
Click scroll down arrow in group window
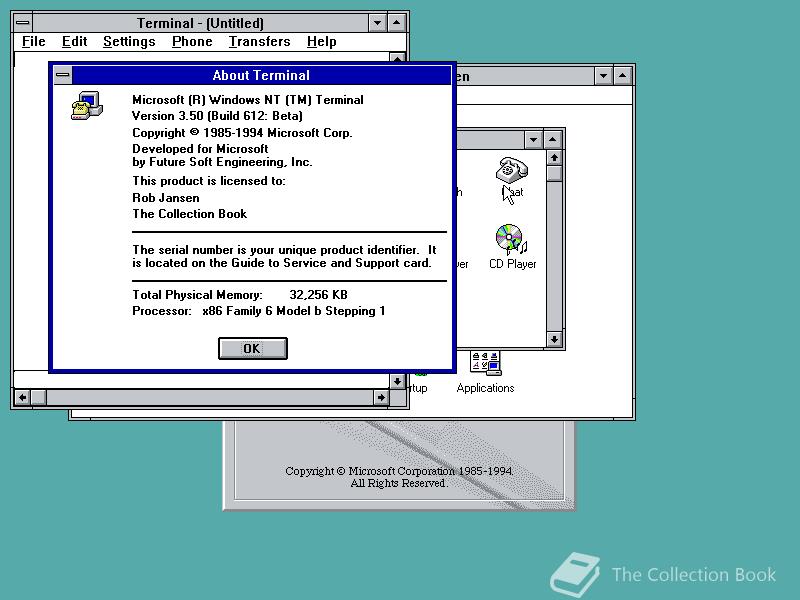554,339
